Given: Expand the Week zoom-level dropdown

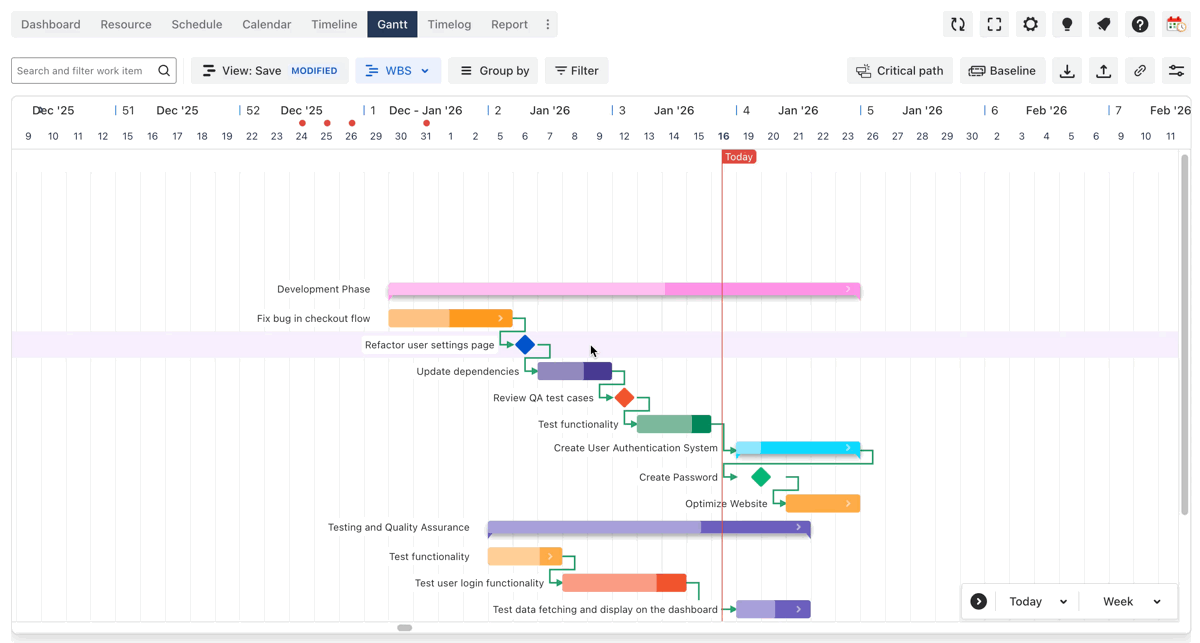Looking at the screenshot, I should (1131, 602).
